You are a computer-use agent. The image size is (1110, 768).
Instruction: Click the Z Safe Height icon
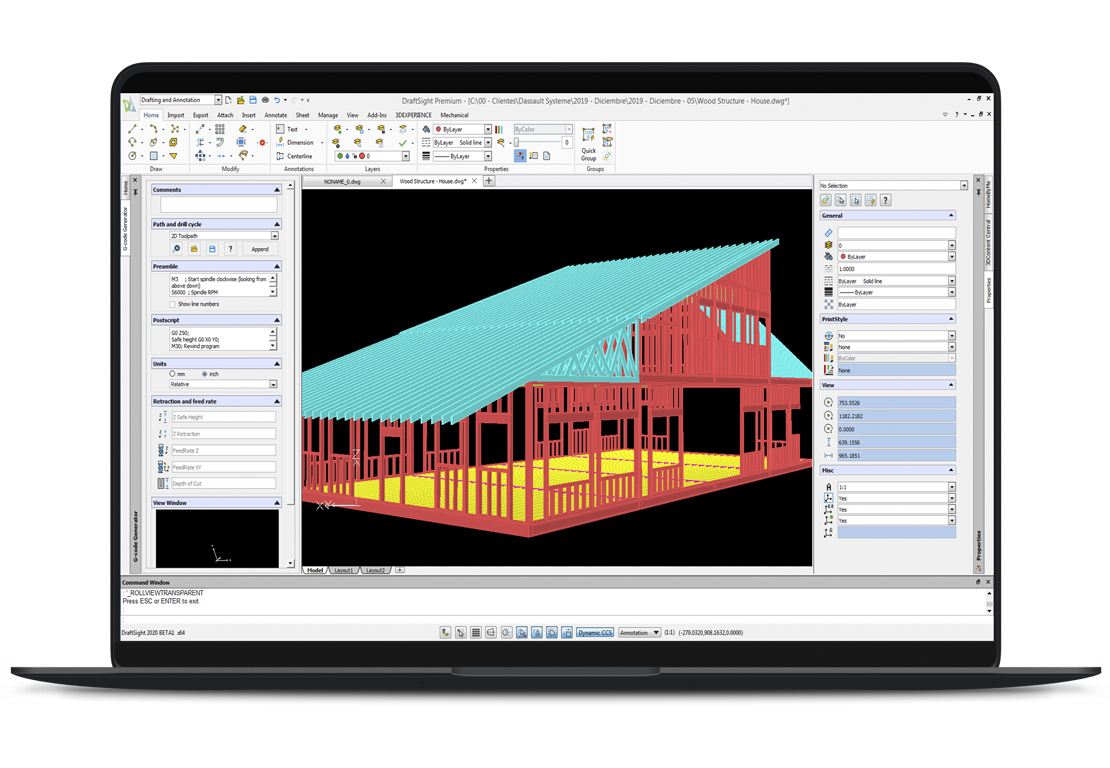[163, 417]
